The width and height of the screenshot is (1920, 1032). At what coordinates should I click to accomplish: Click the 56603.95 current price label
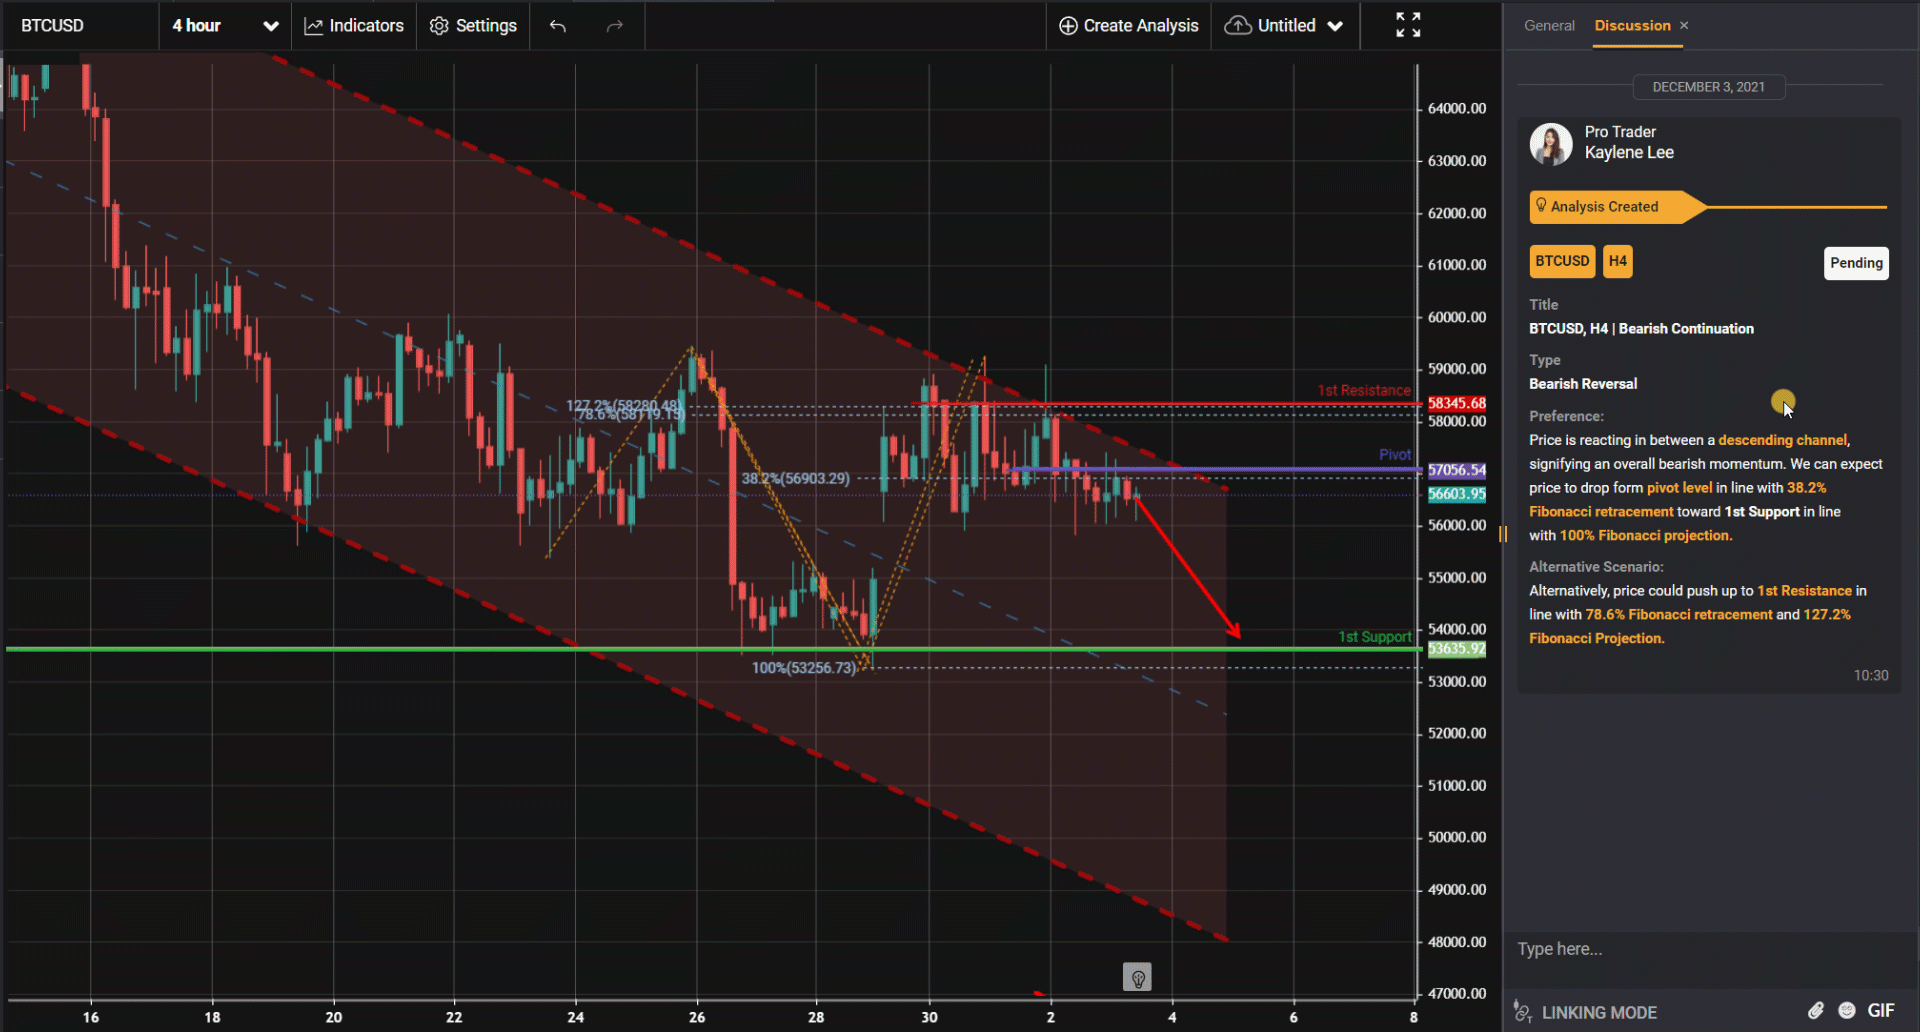[x=1456, y=494]
